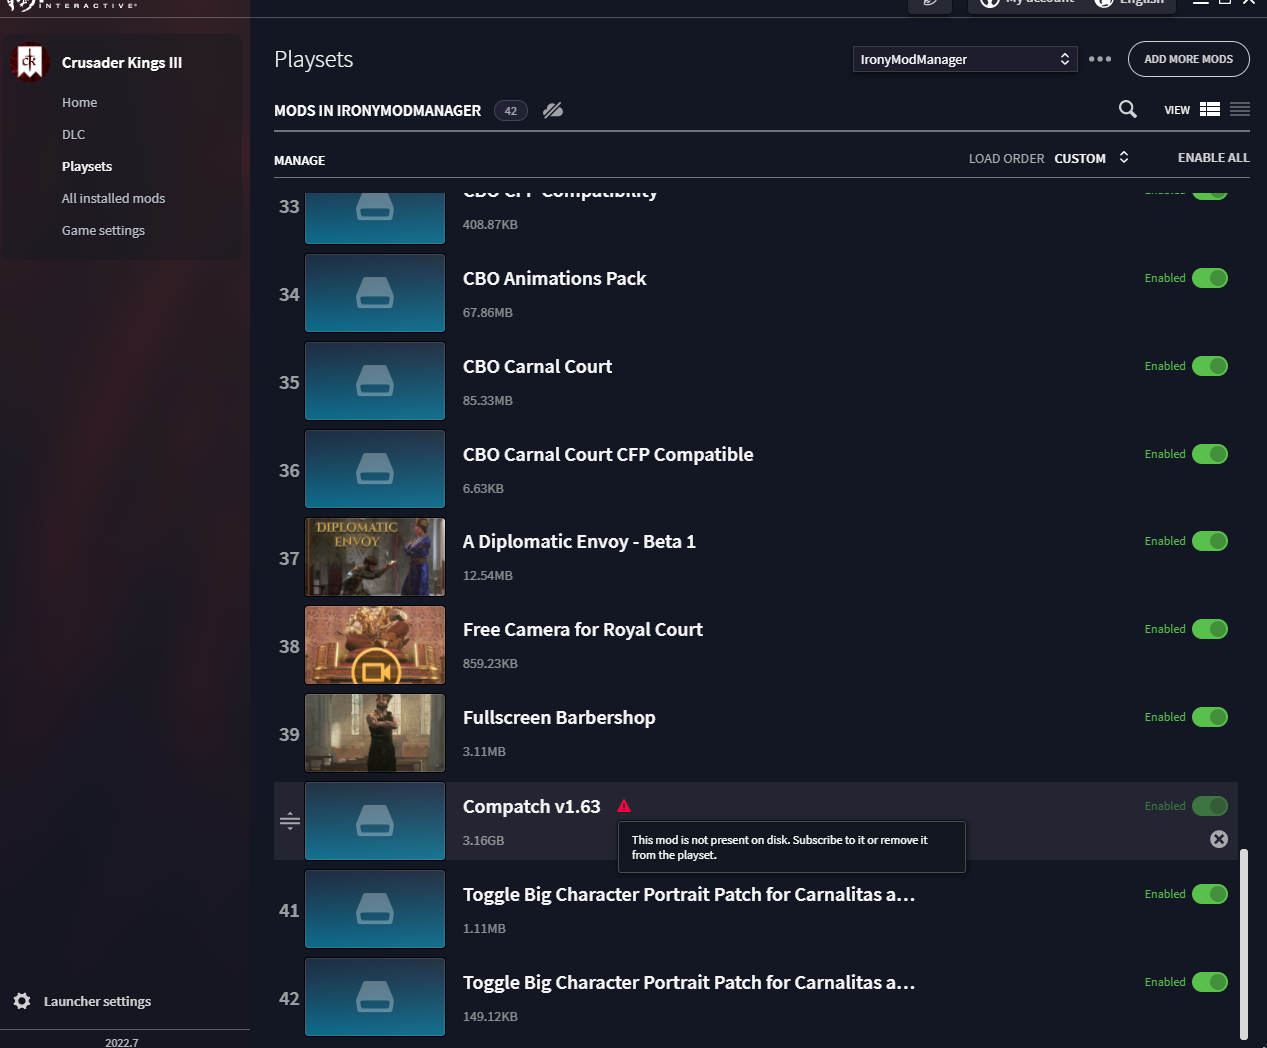Disable CBO Animations Pack toggle

[1210, 278]
